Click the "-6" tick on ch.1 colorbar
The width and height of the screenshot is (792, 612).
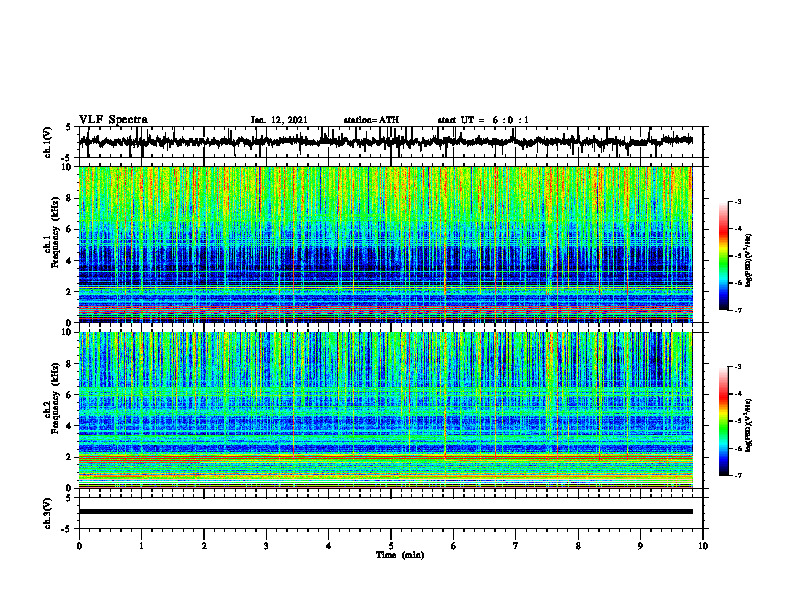tap(738, 283)
